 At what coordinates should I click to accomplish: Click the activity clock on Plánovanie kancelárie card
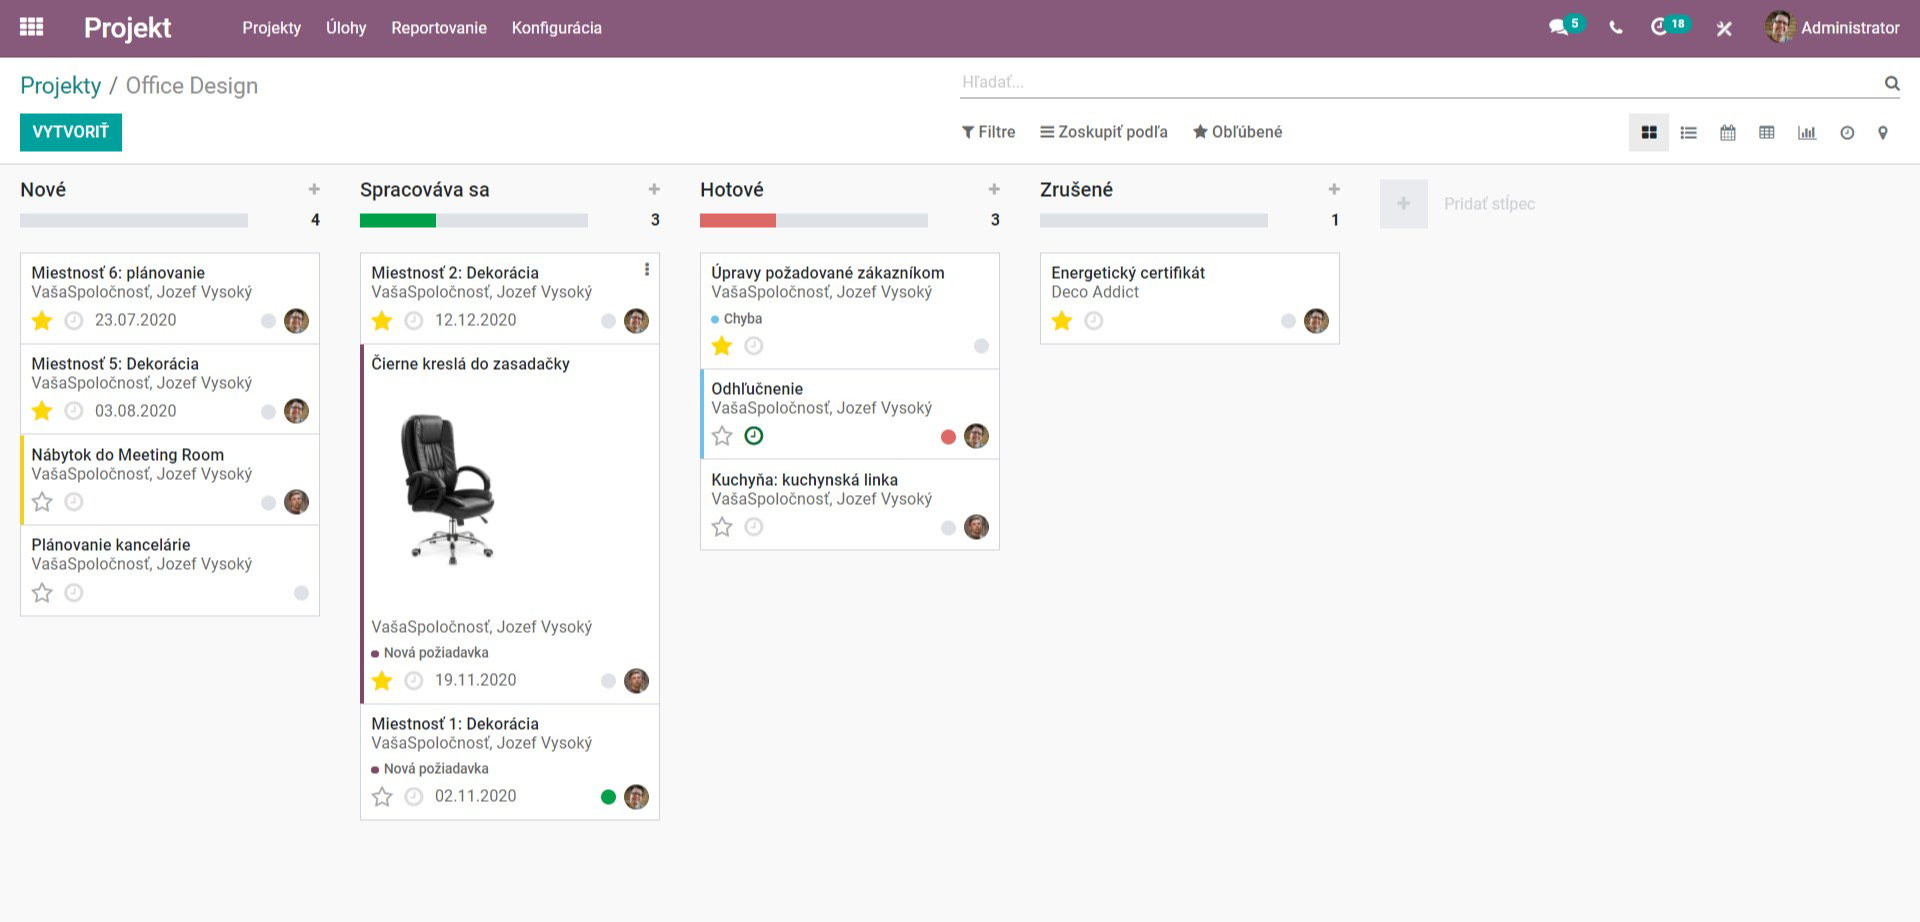click(74, 593)
